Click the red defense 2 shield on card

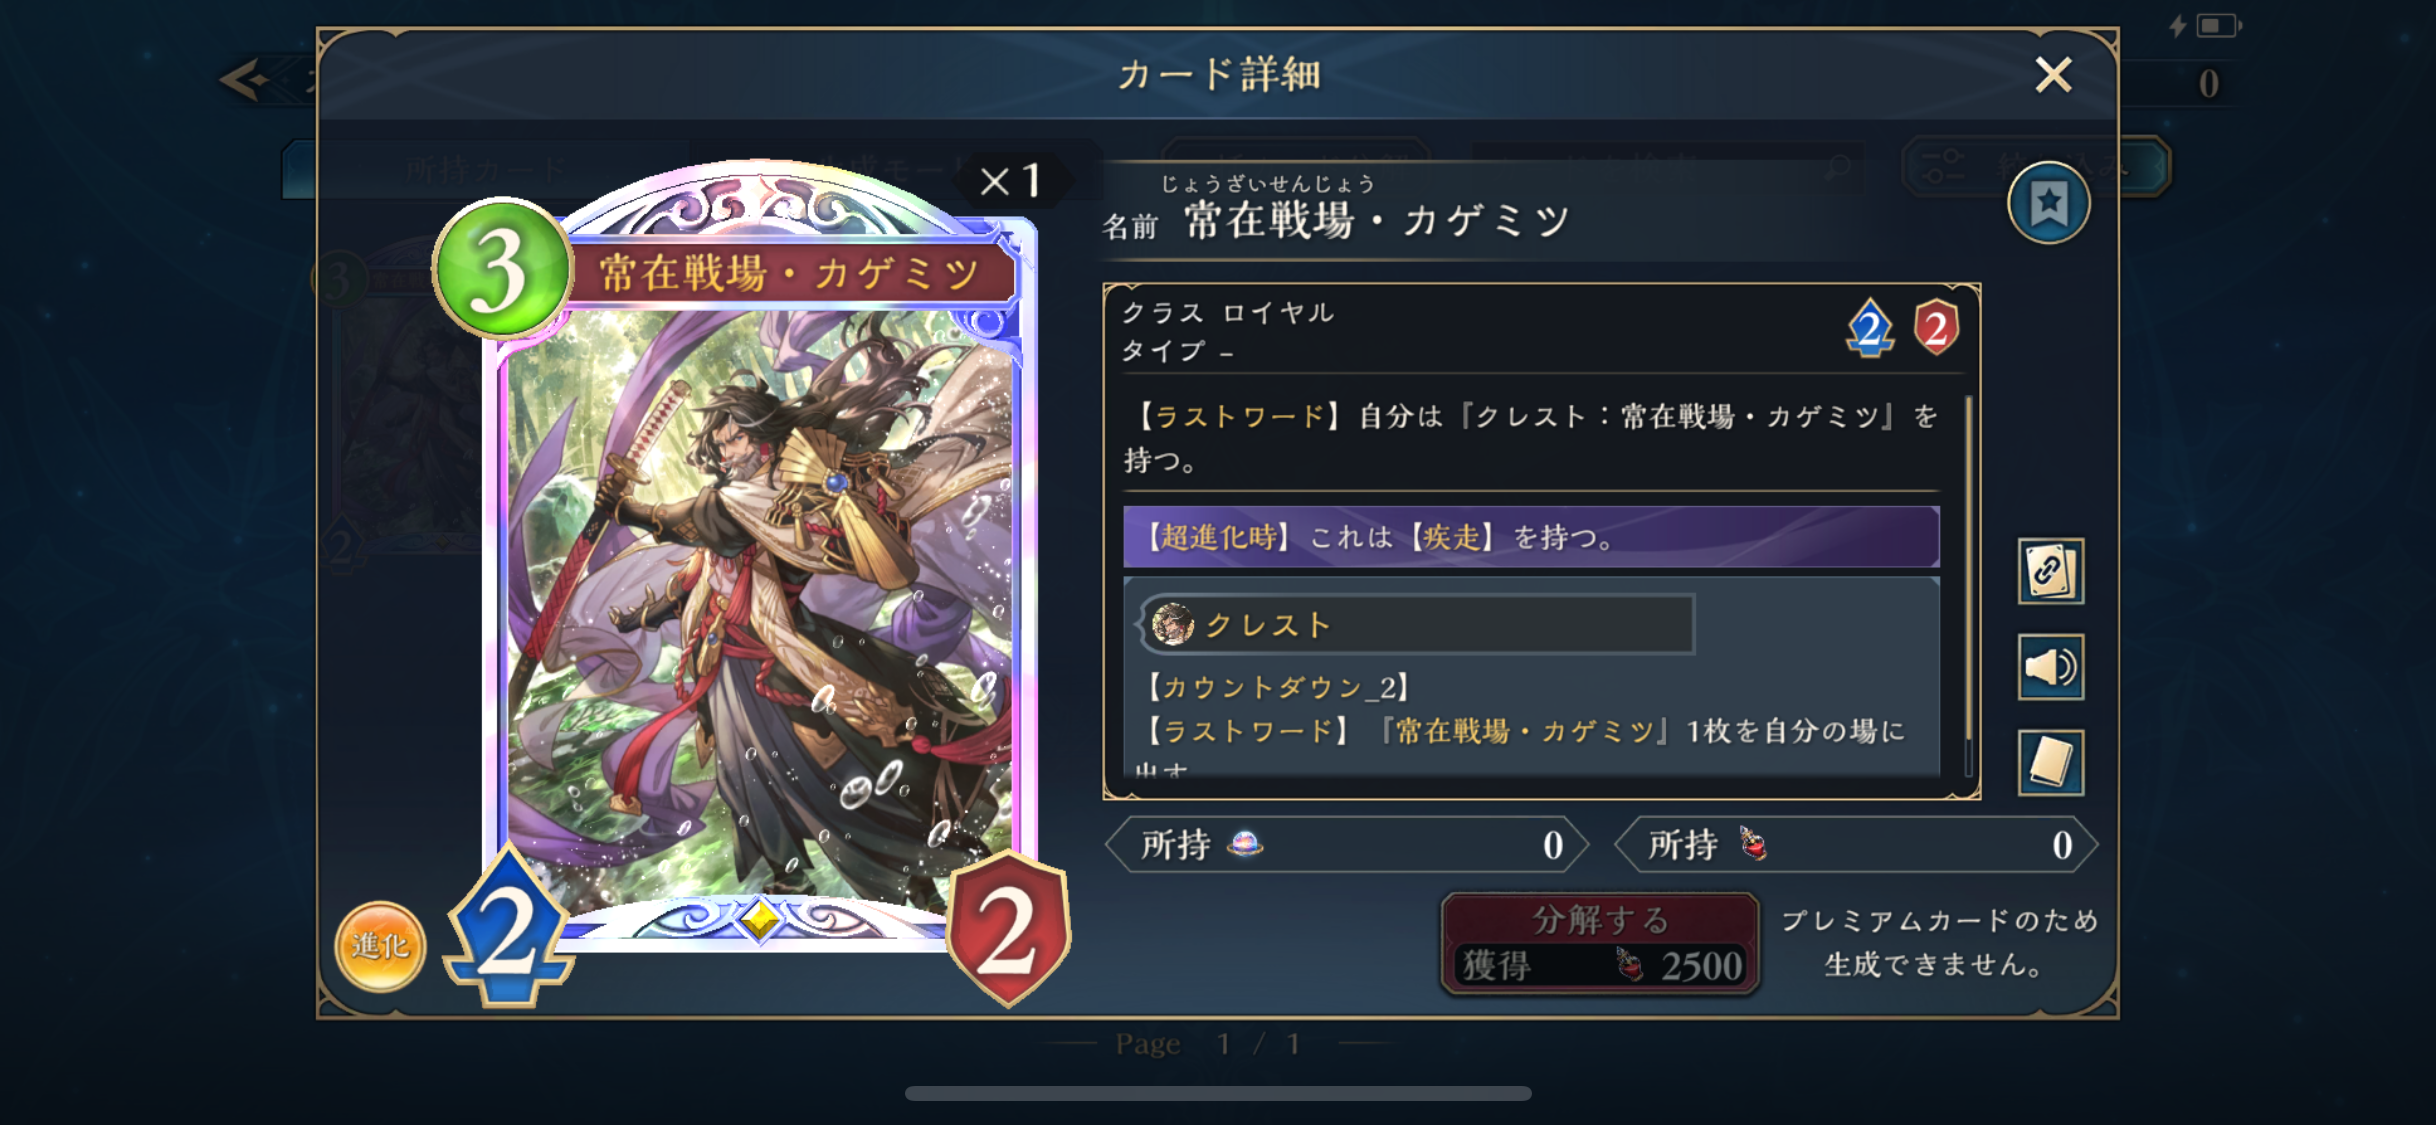point(1008,930)
